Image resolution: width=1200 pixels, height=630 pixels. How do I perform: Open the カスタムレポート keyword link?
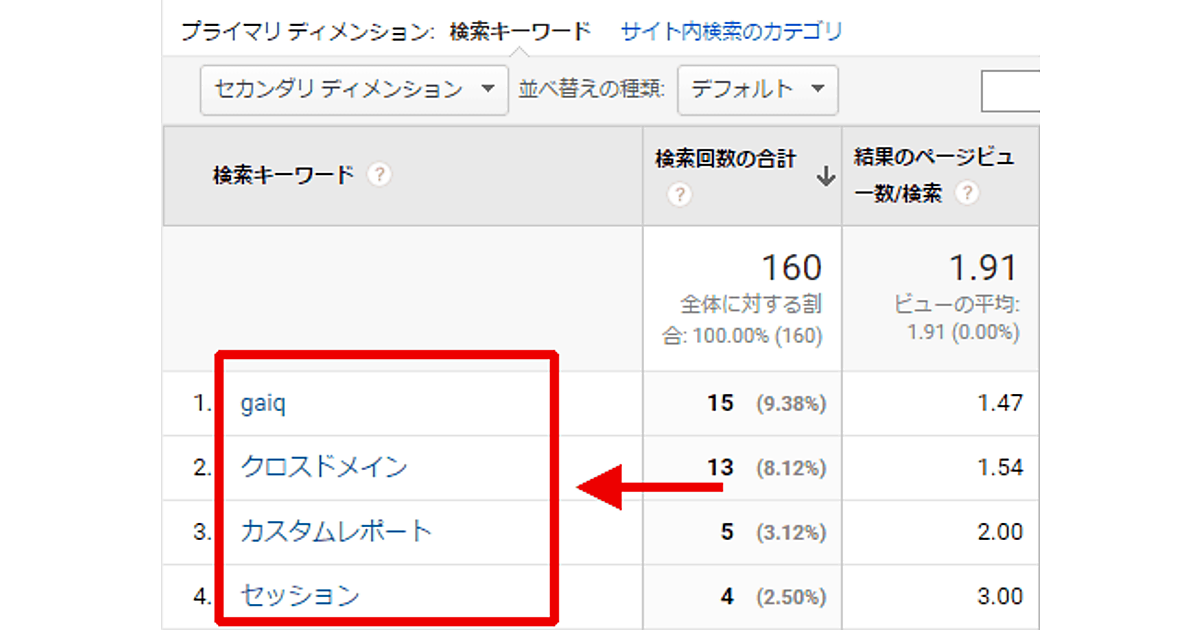(336, 531)
